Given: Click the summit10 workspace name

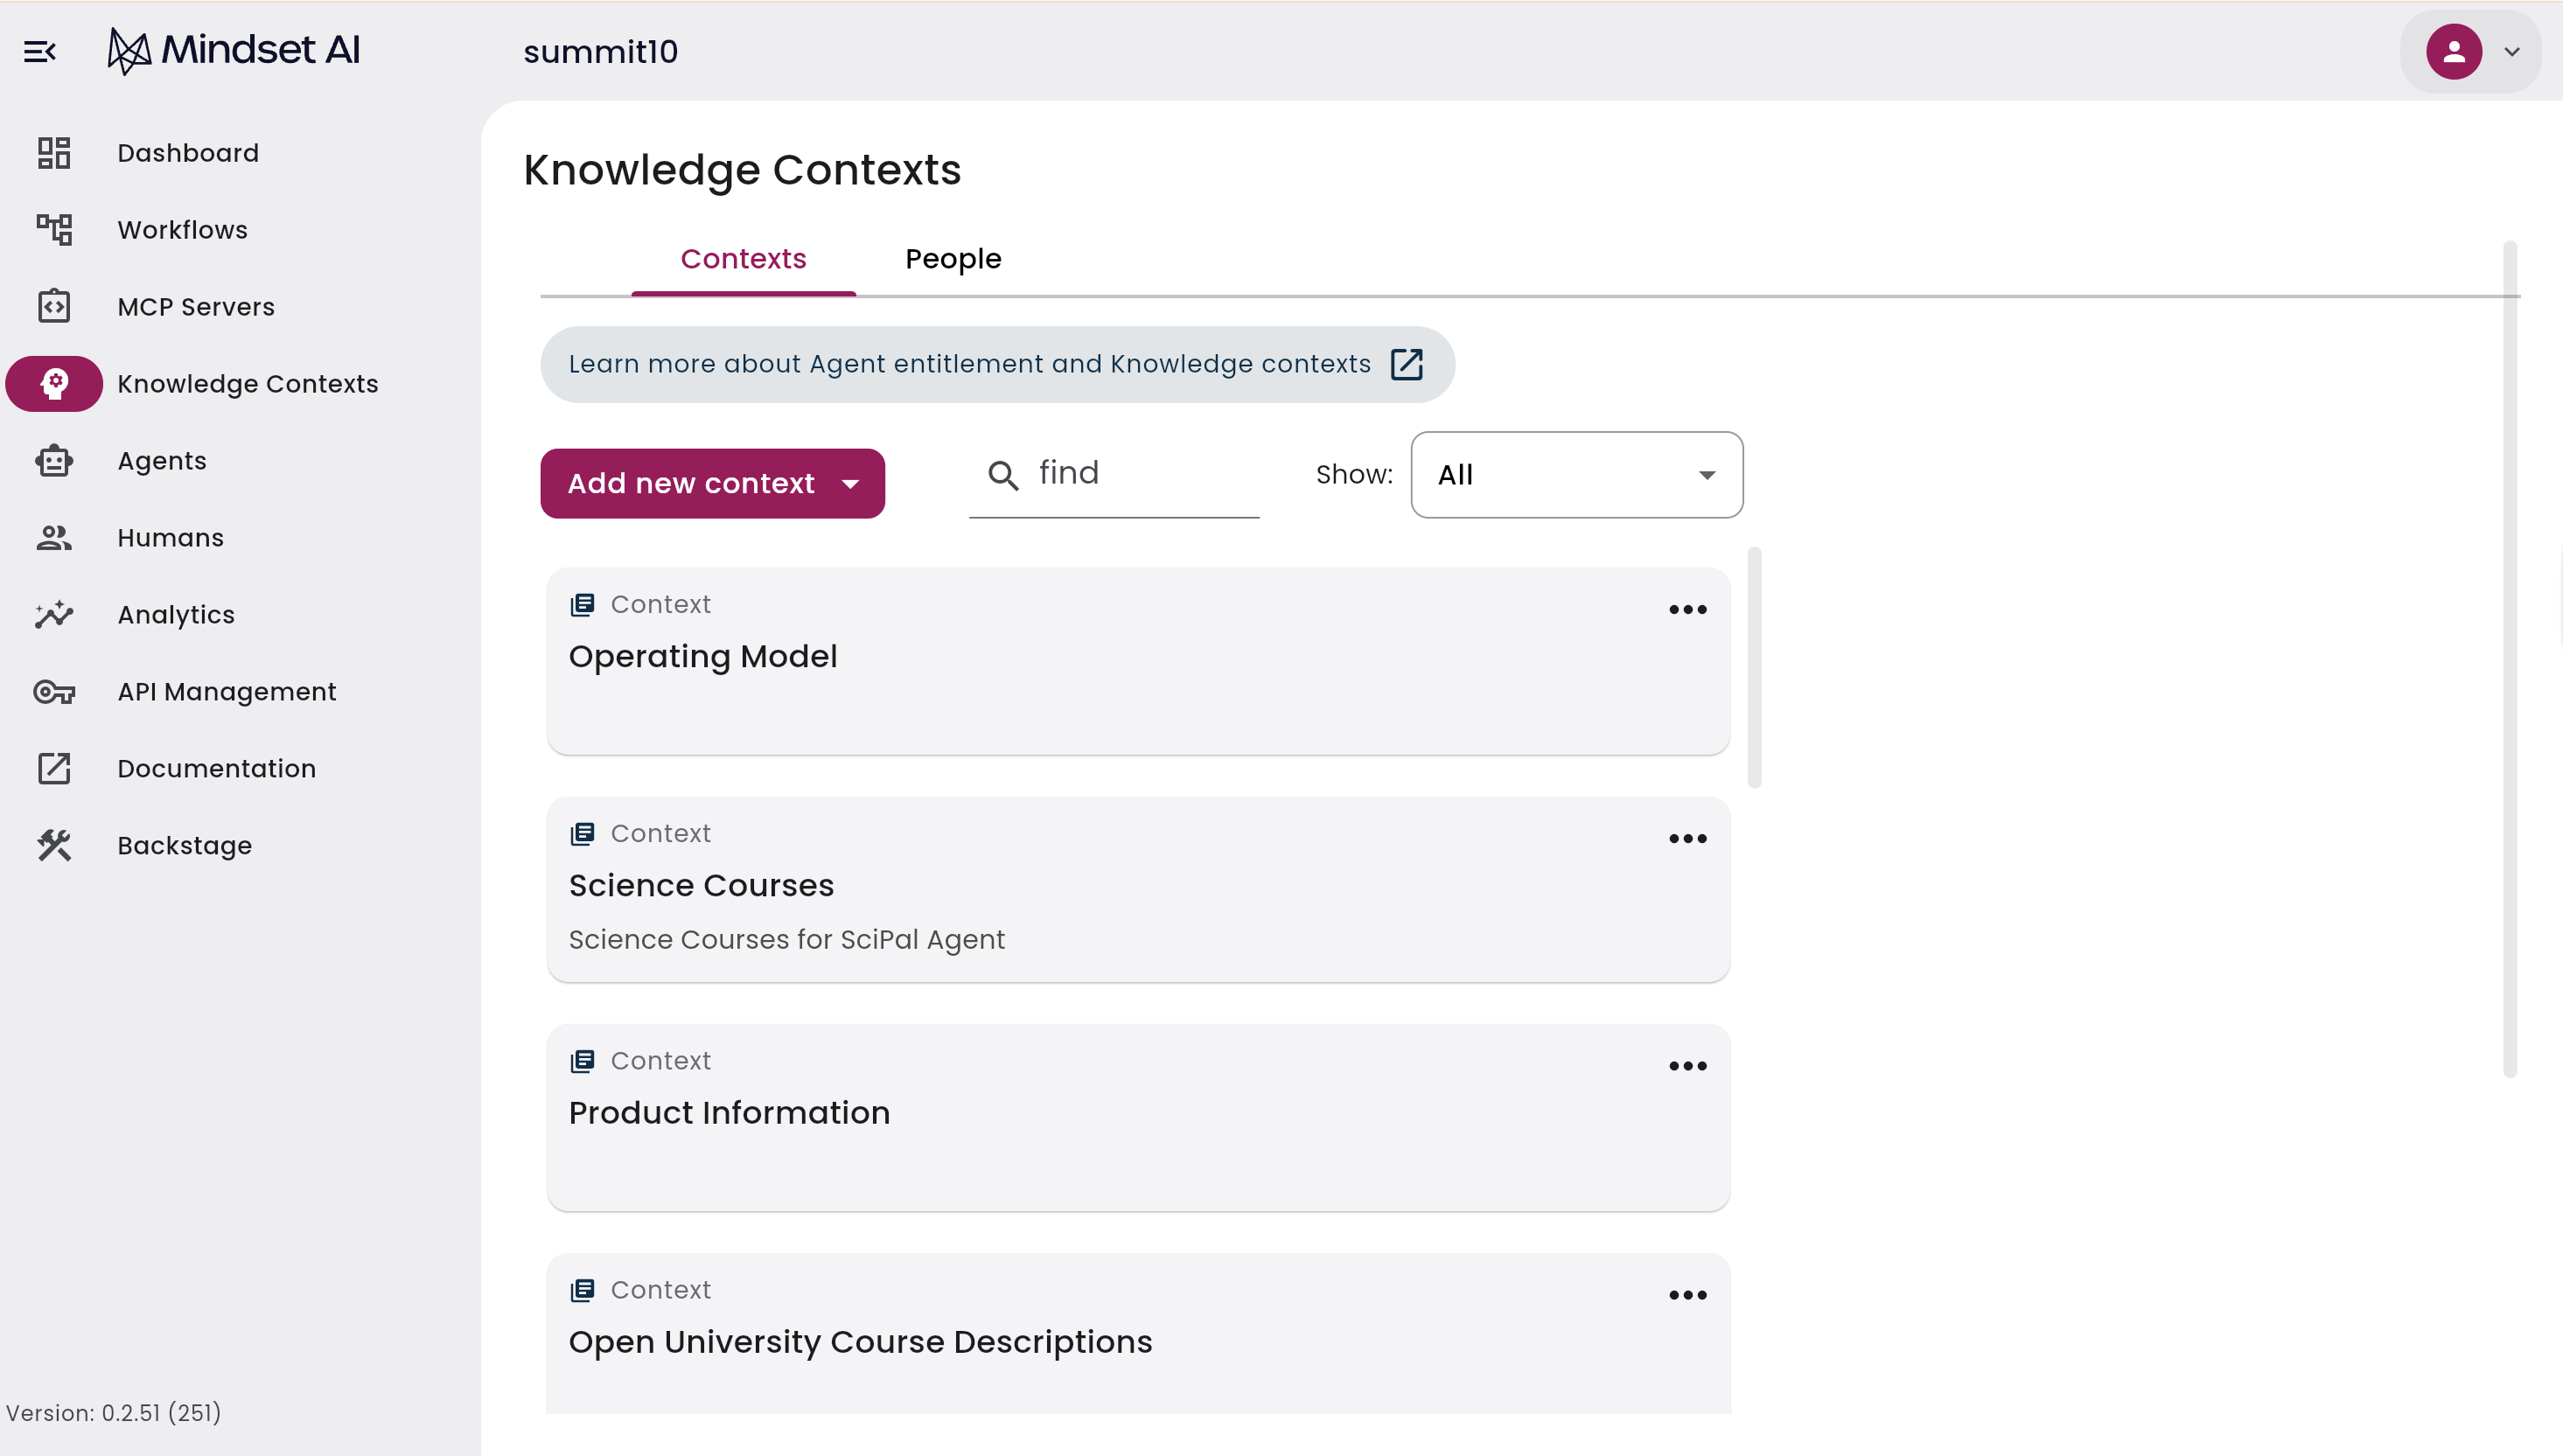Looking at the screenshot, I should point(601,51).
